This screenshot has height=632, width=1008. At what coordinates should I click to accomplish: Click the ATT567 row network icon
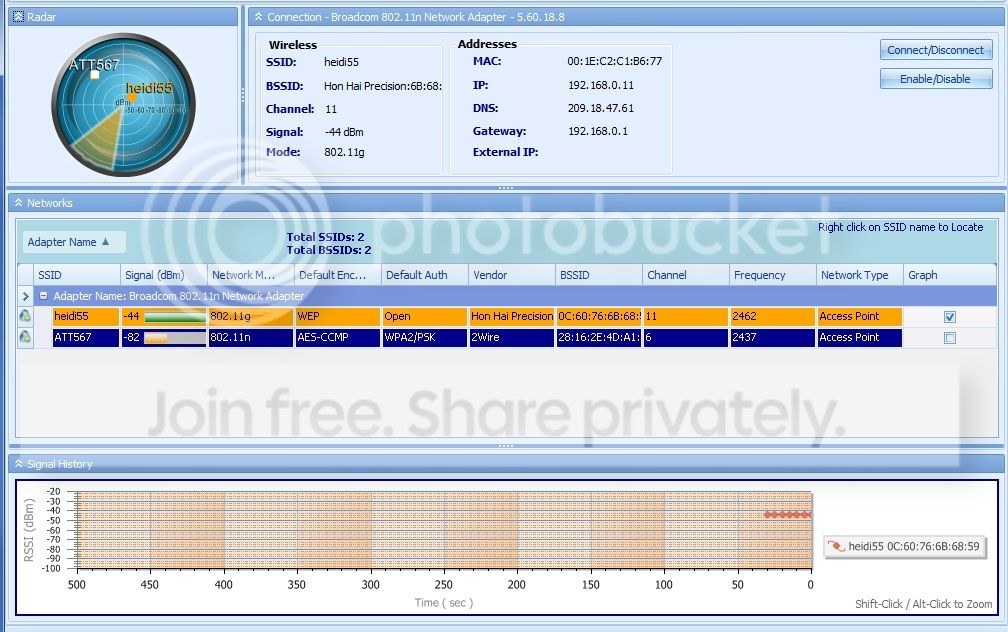[x=25, y=336]
